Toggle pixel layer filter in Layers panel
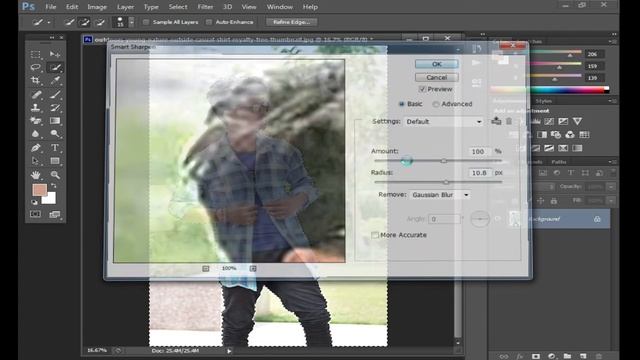The image size is (640, 360). tap(542, 173)
